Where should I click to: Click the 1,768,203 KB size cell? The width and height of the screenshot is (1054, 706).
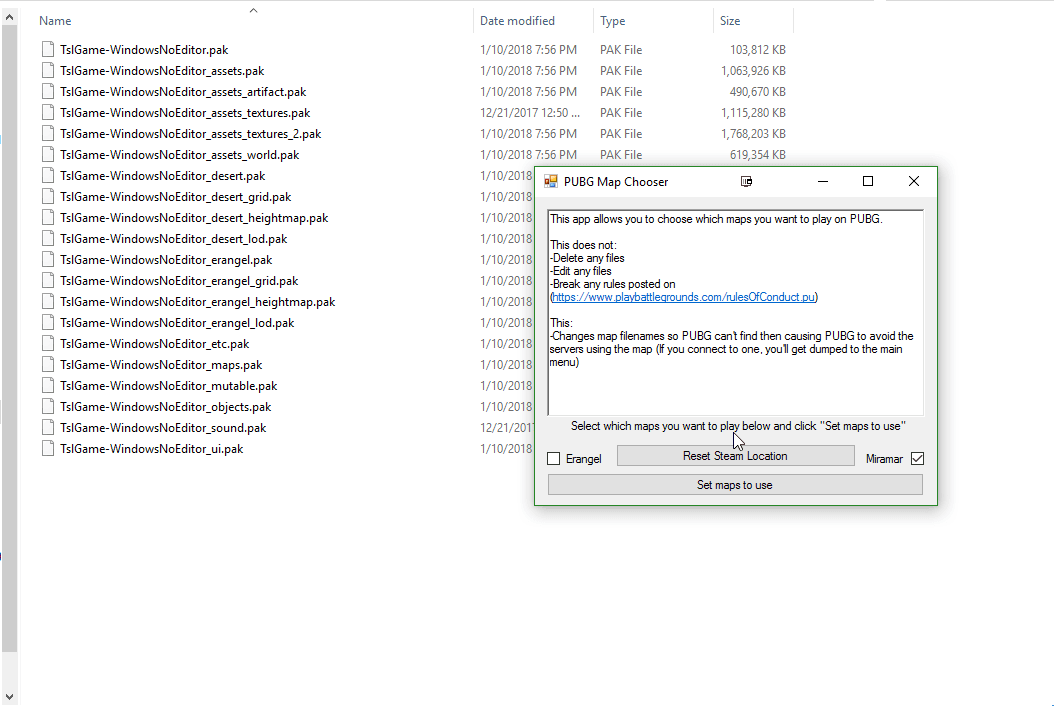[x=753, y=134]
